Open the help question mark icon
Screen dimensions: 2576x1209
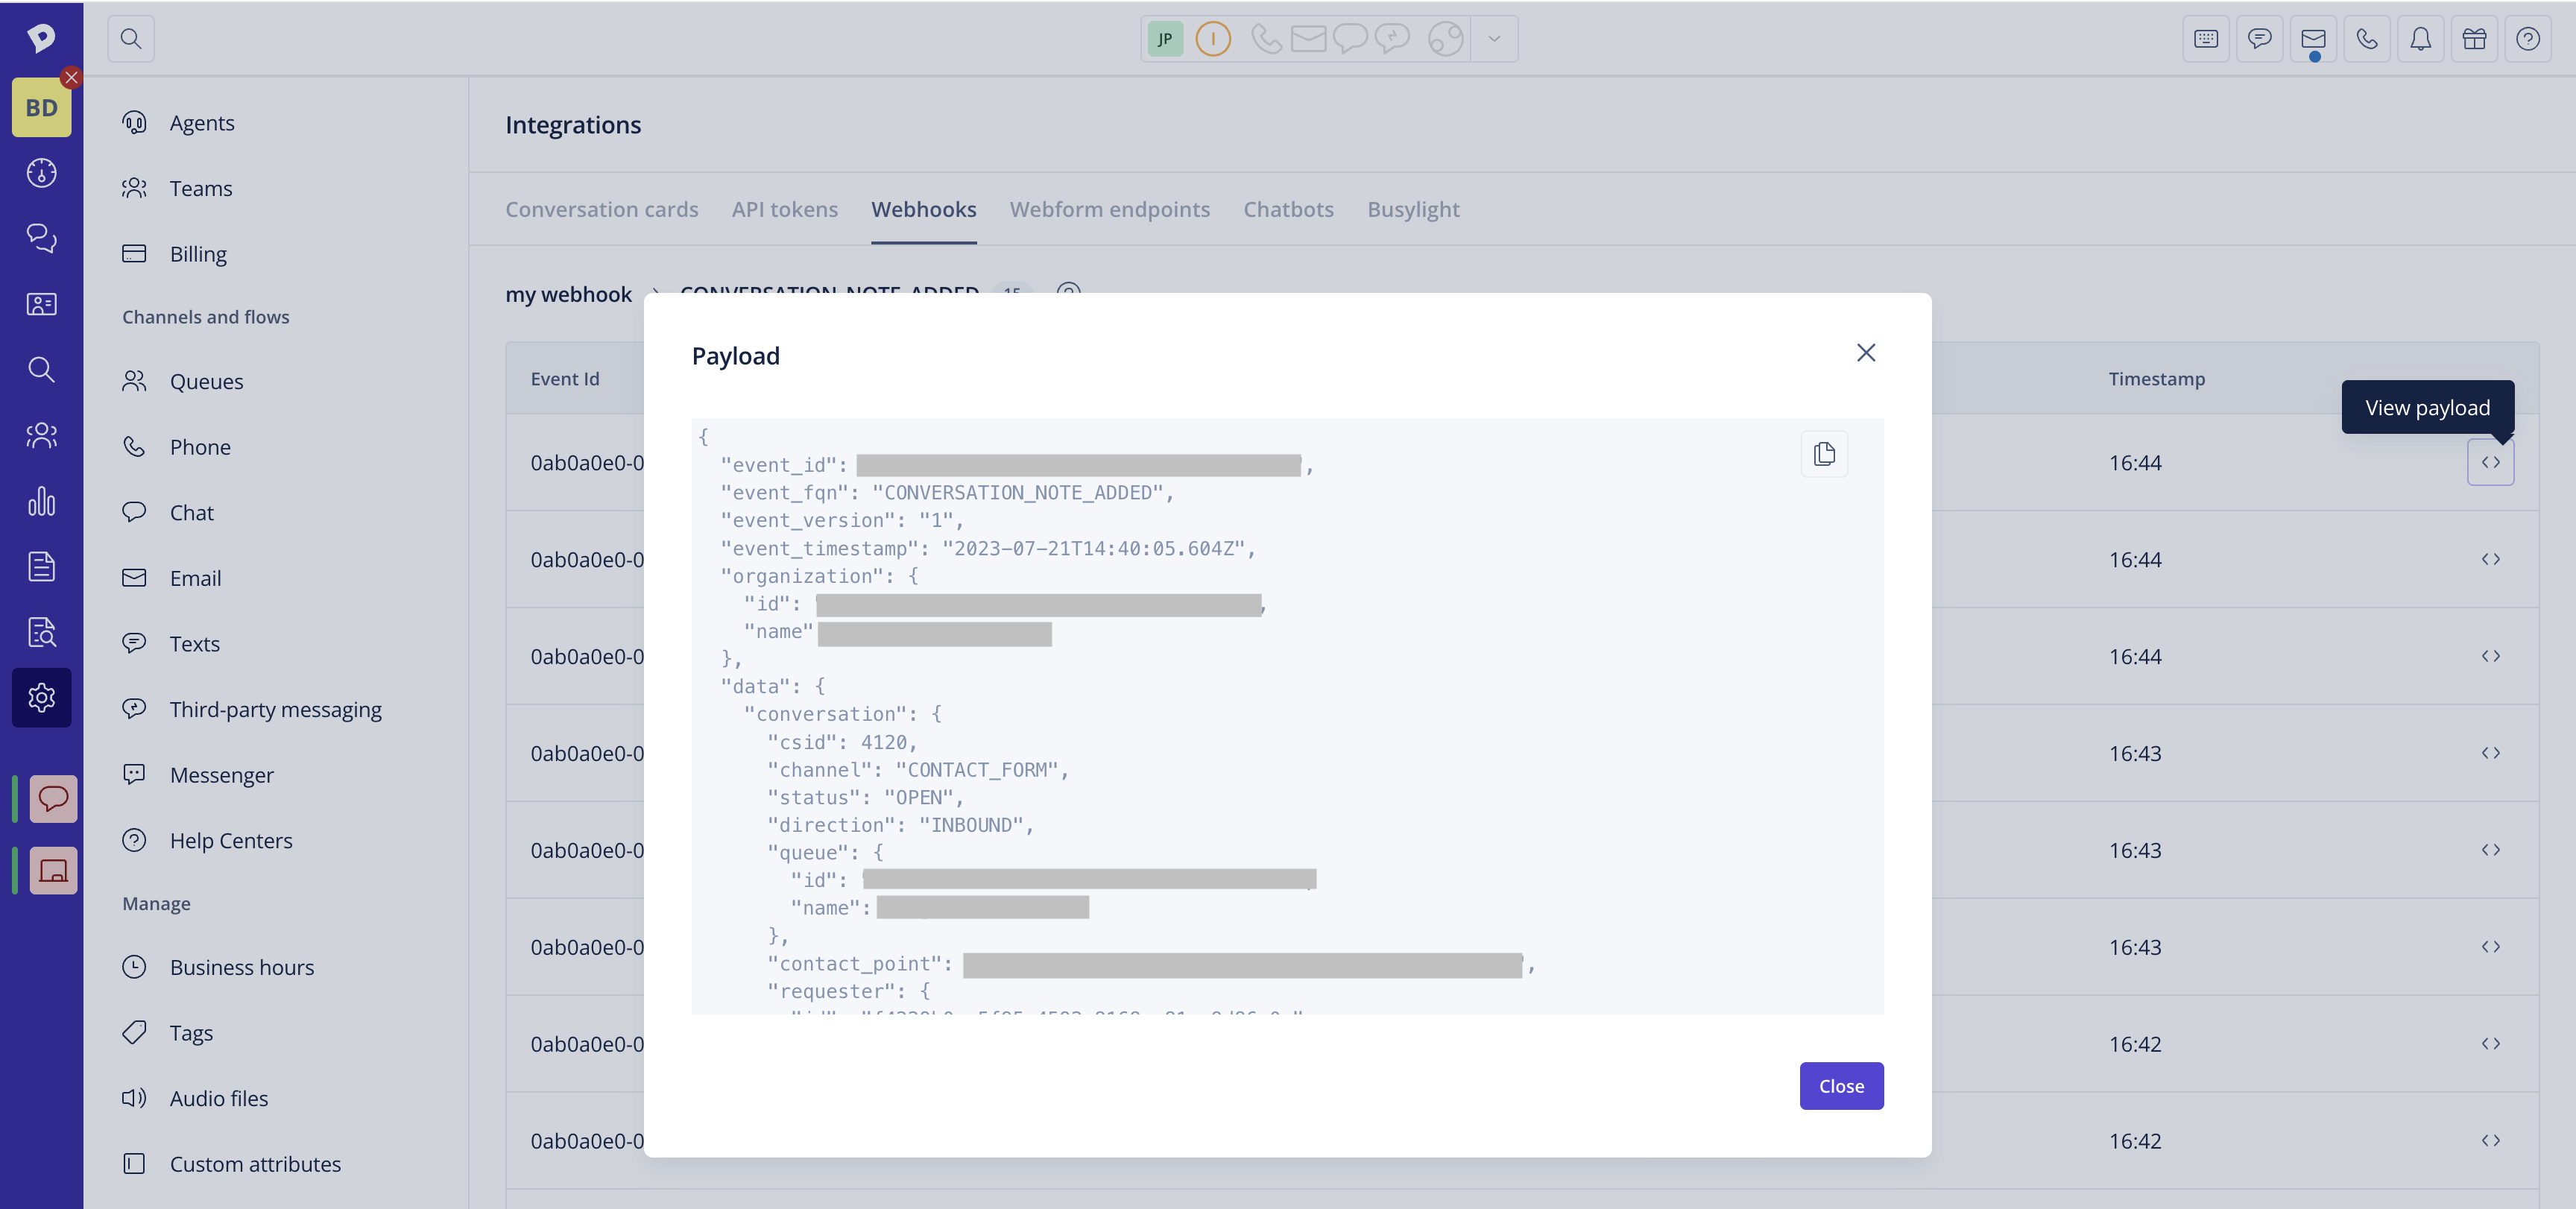click(x=2528, y=39)
